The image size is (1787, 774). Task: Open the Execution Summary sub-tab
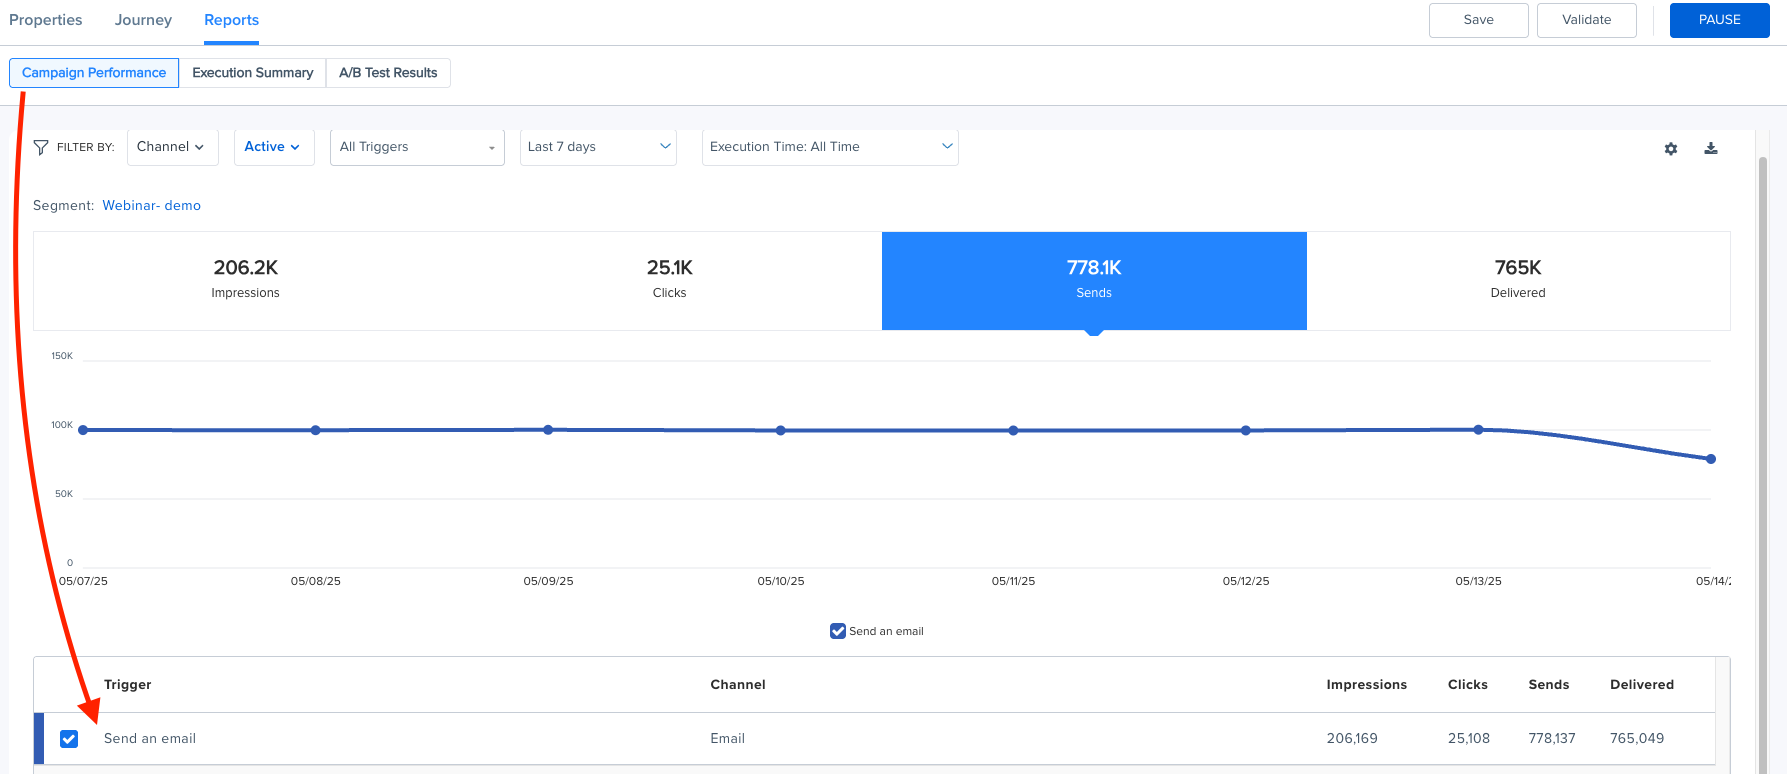coord(253,73)
